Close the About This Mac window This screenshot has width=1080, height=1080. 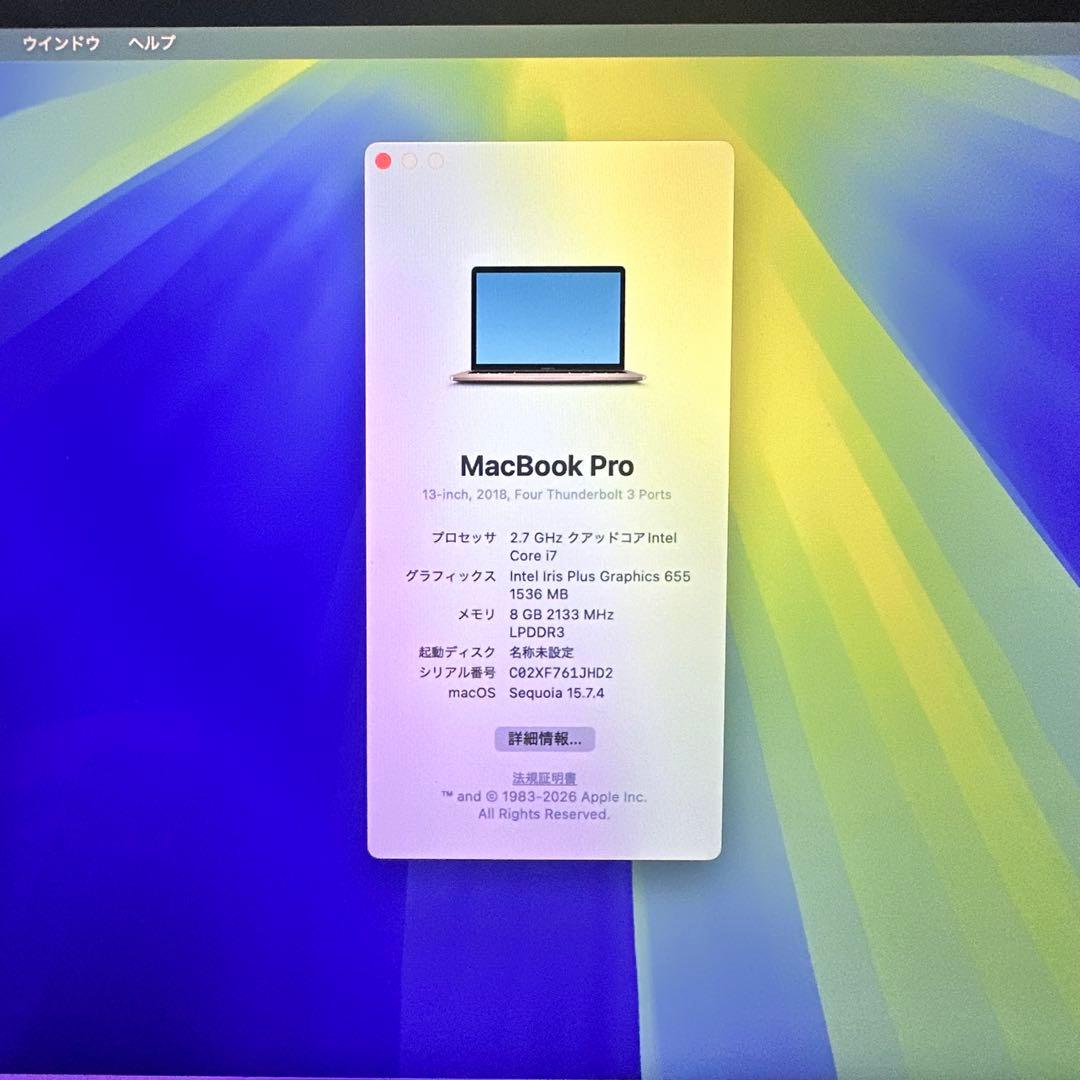pyautogui.click(x=384, y=161)
